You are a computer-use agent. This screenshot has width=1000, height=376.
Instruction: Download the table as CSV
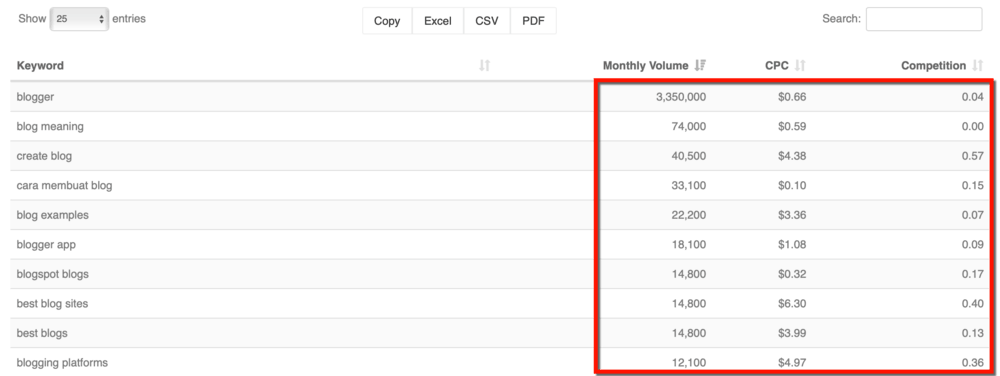tap(487, 21)
